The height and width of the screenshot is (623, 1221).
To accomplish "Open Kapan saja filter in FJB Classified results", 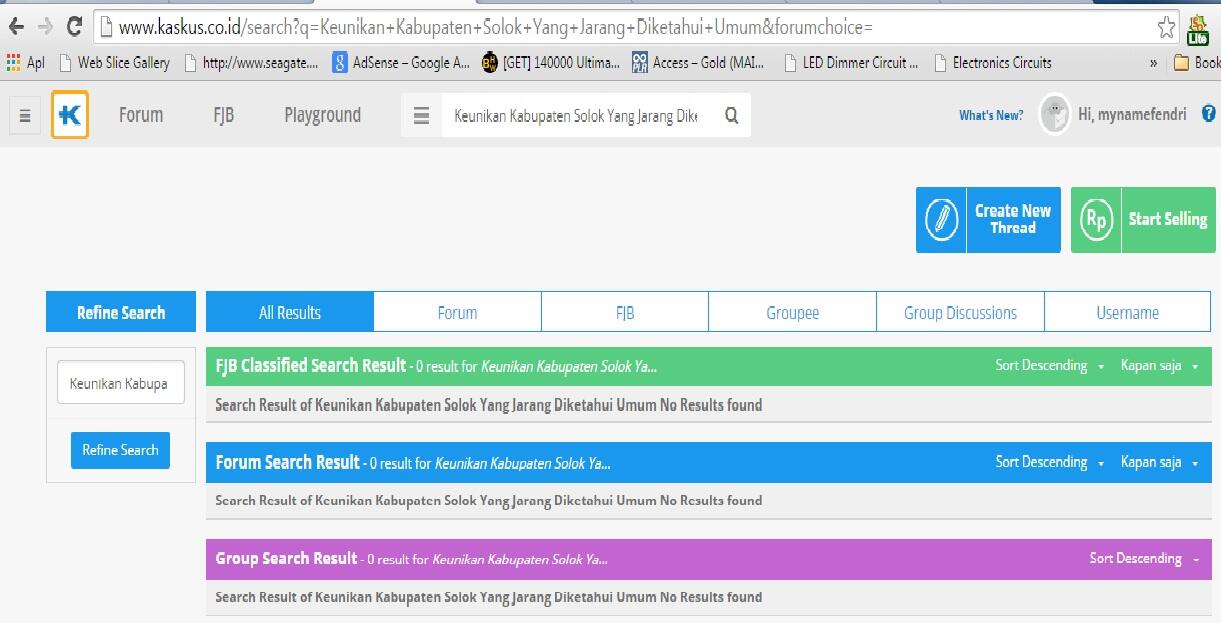I will coord(1158,366).
